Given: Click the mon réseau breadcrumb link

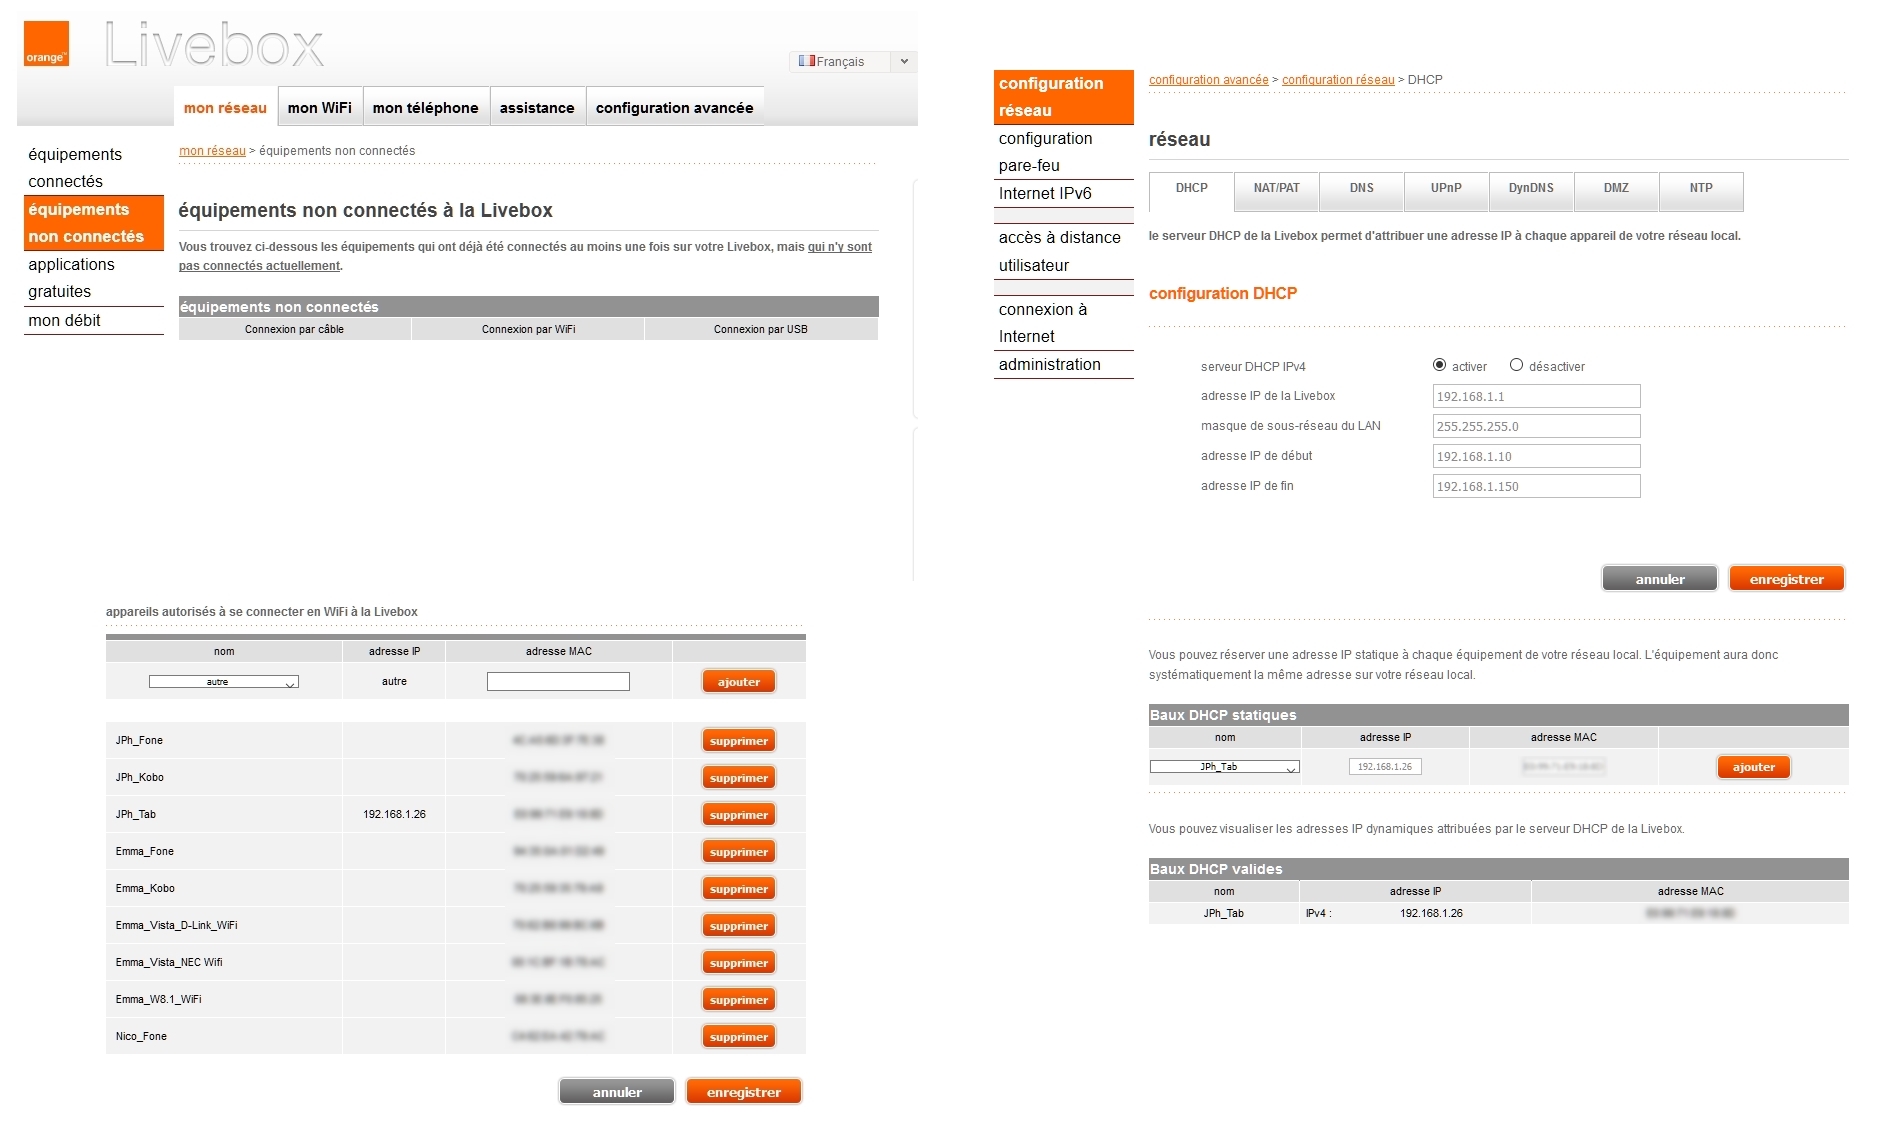Looking at the screenshot, I should click(x=212, y=151).
